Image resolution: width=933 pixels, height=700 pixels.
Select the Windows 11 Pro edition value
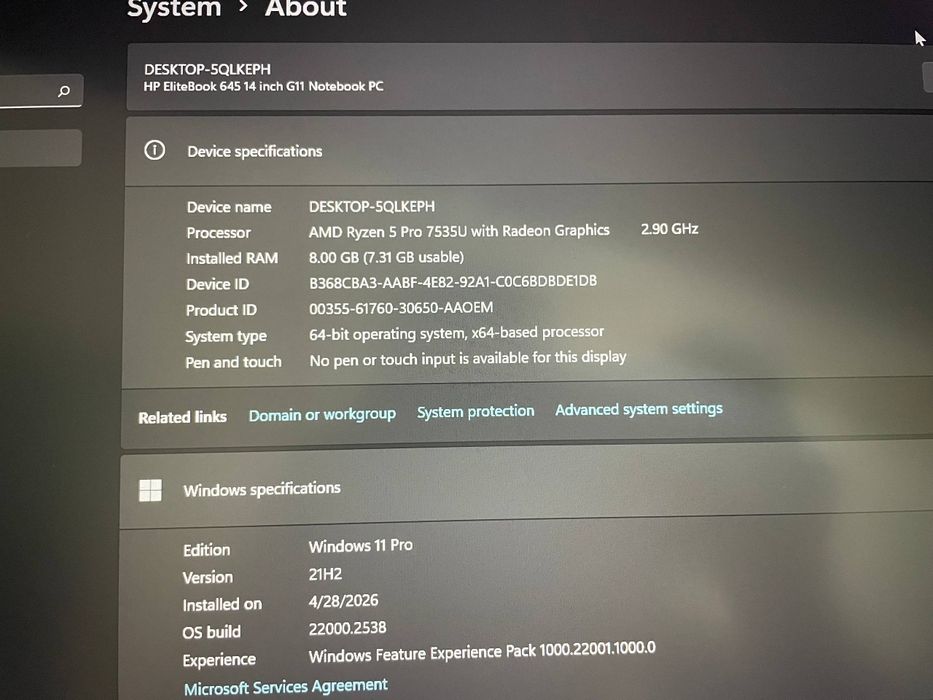tap(361, 545)
